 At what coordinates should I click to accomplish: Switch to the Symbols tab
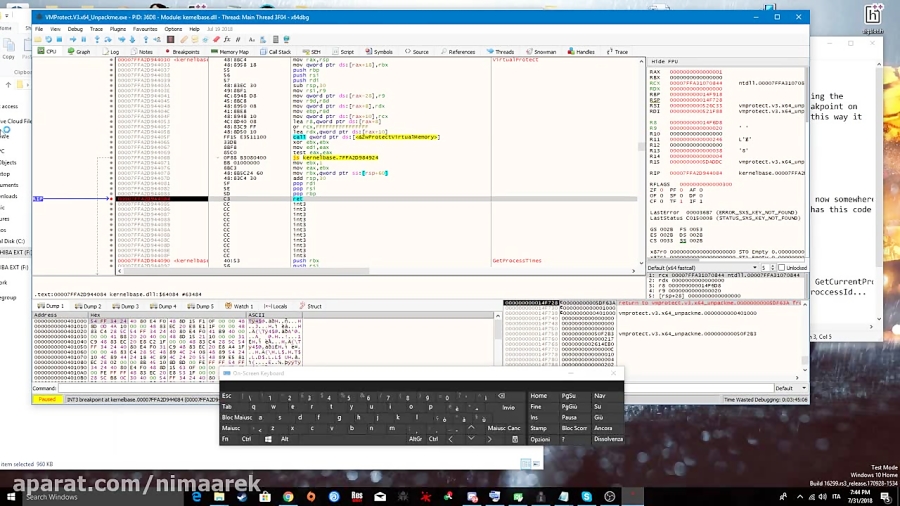[379, 52]
